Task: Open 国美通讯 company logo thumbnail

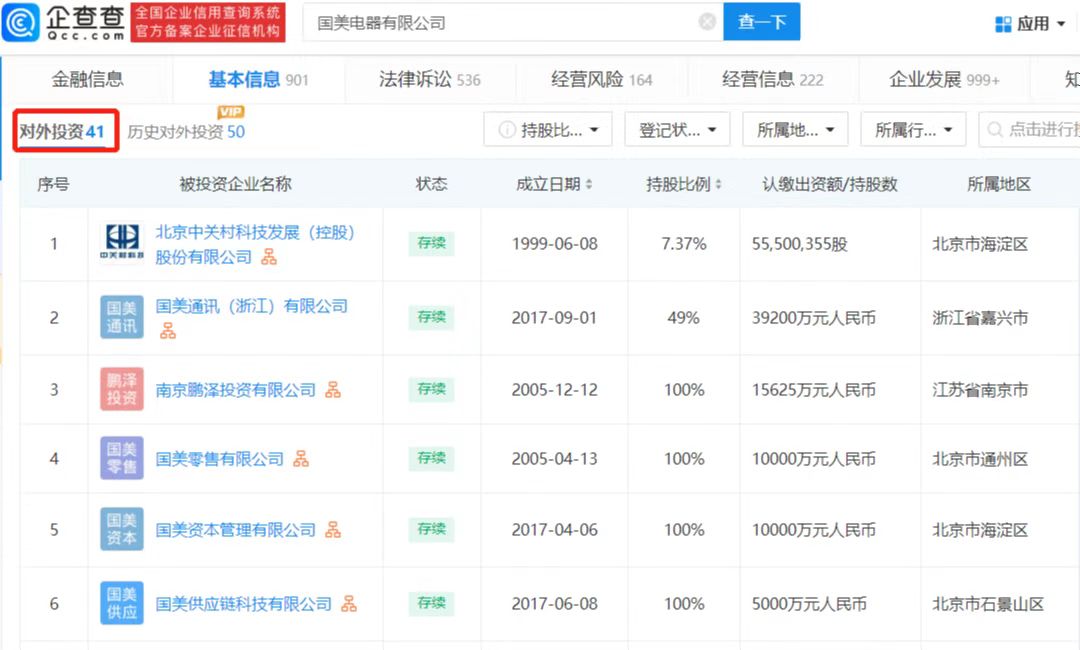Action: pos(122,317)
